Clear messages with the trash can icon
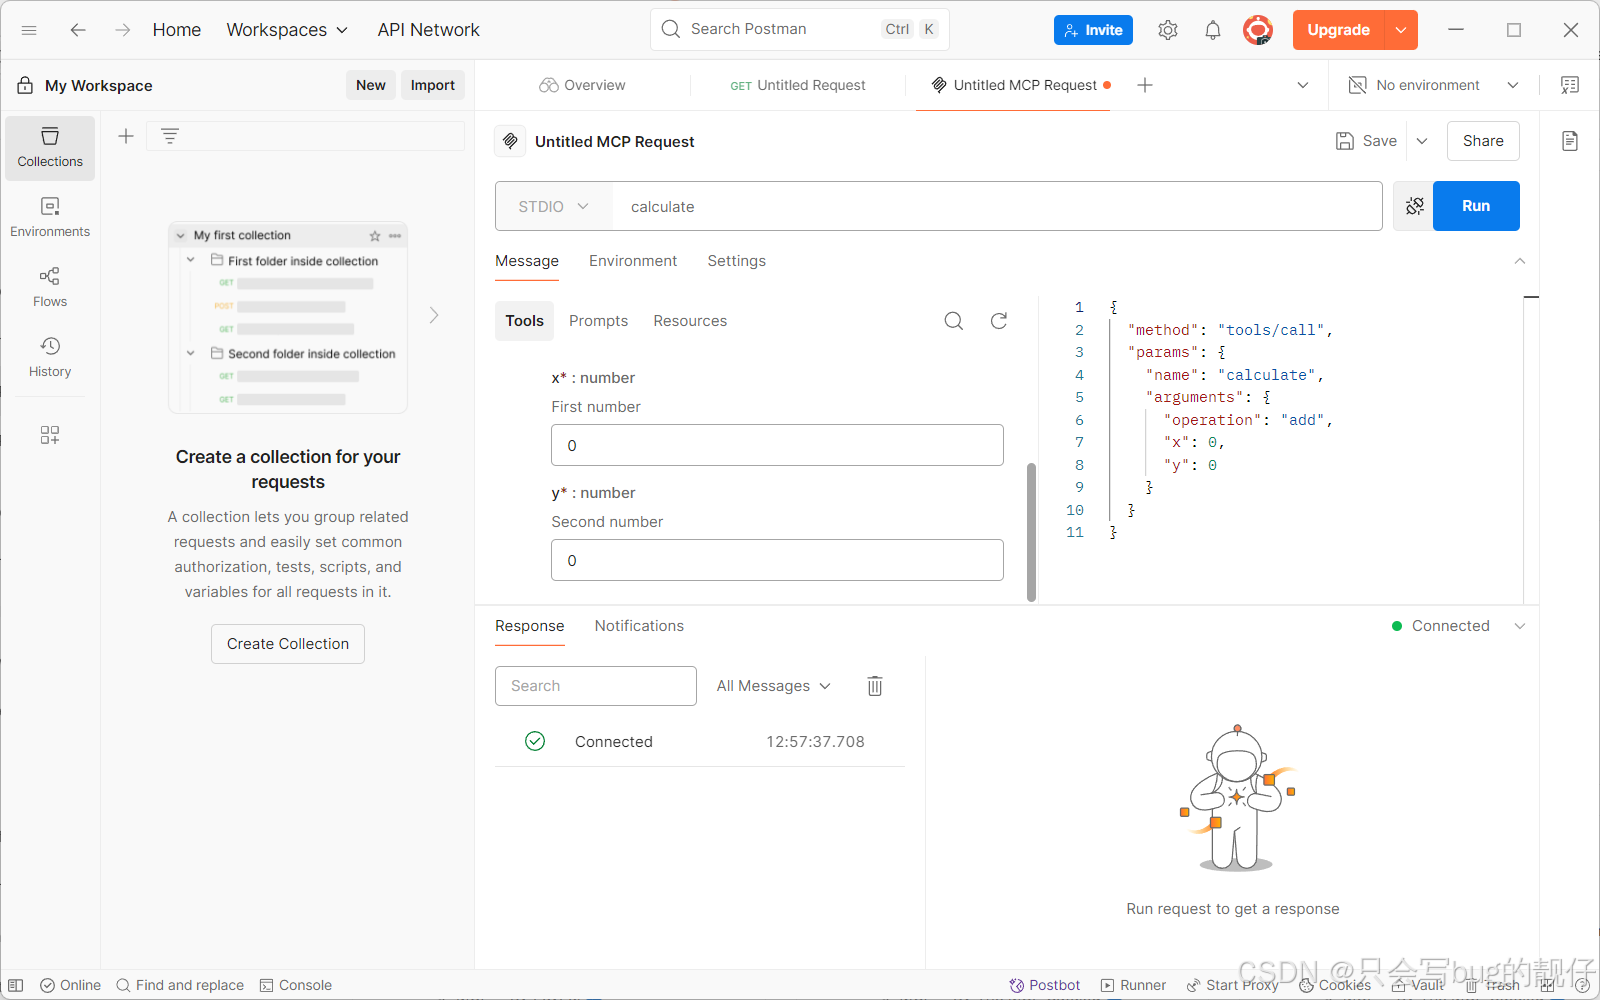This screenshot has height=1000, width=1600. (875, 686)
